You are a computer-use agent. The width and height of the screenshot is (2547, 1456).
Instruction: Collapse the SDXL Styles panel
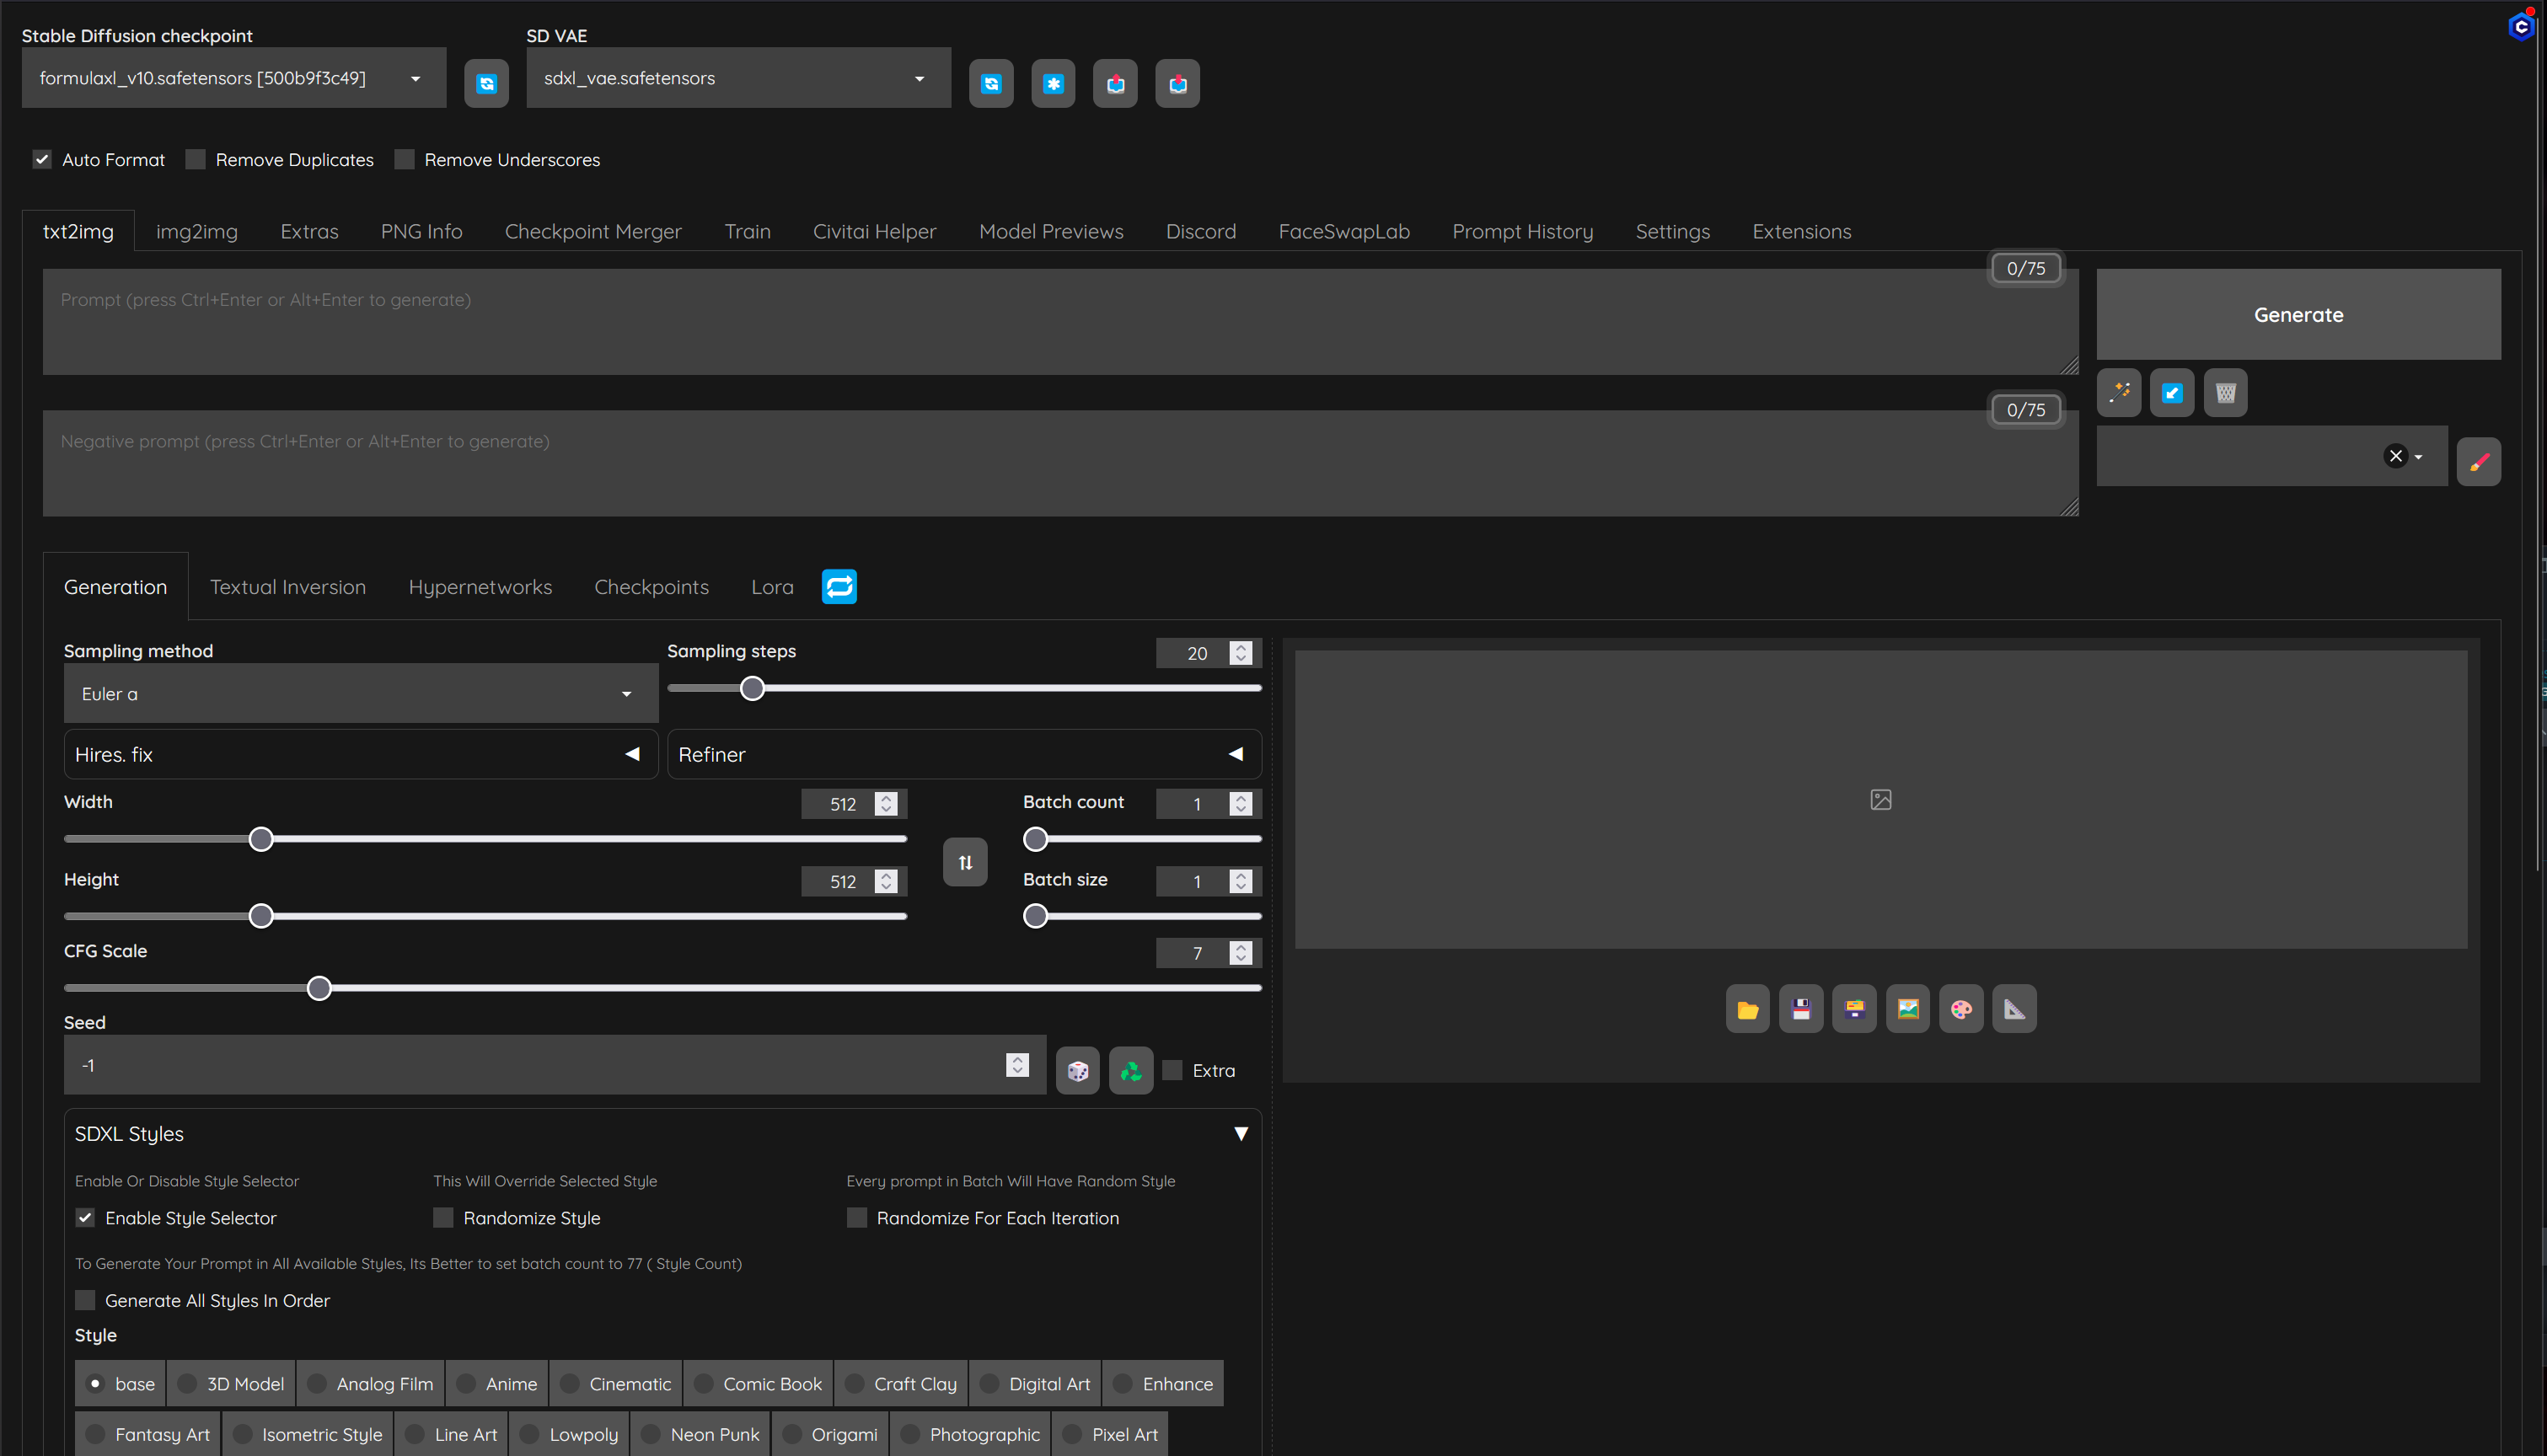pyautogui.click(x=1241, y=1133)
